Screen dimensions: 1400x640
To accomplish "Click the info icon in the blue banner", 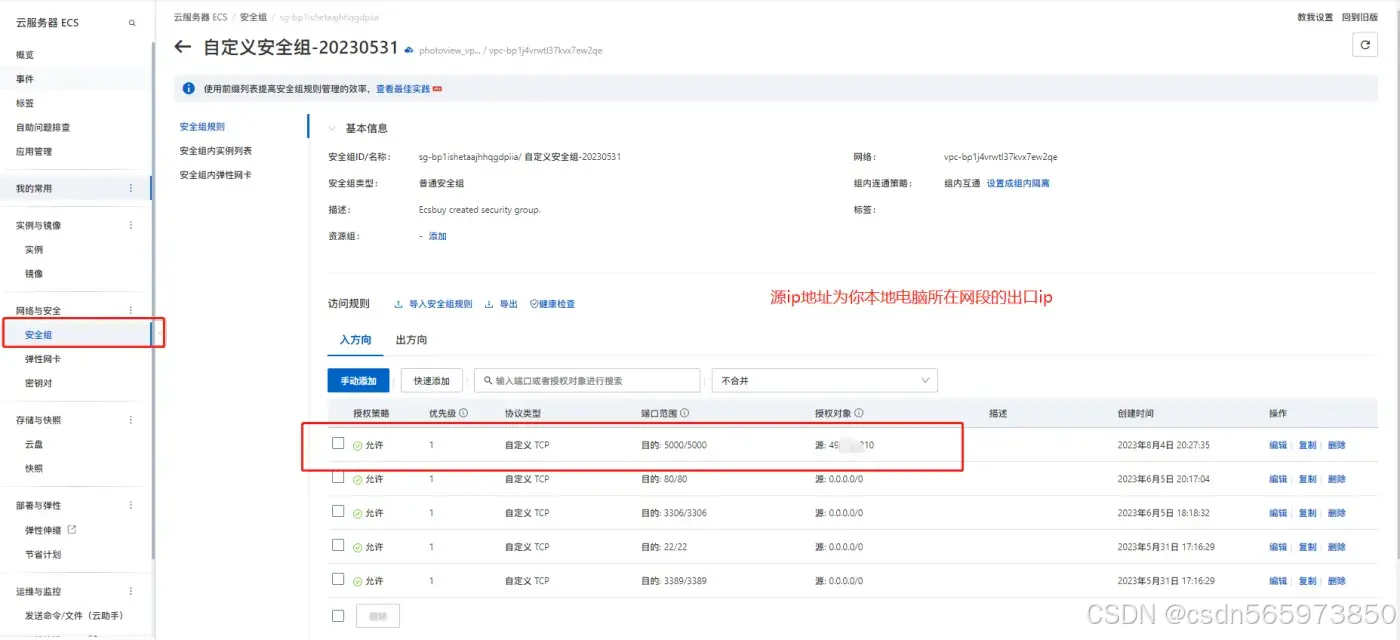I will (x=189, y=88).
